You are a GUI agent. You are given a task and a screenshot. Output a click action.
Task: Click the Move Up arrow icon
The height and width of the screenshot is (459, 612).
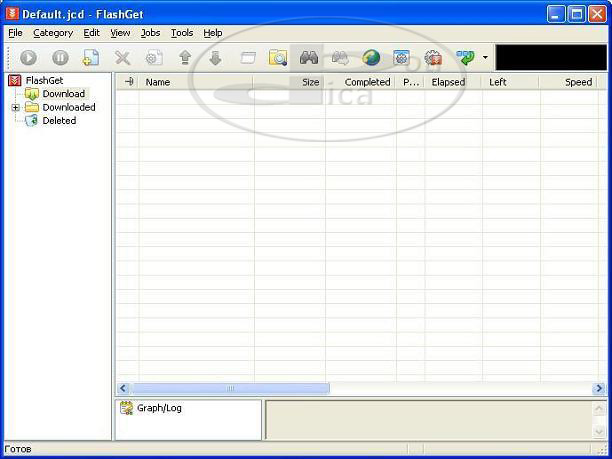185,59
